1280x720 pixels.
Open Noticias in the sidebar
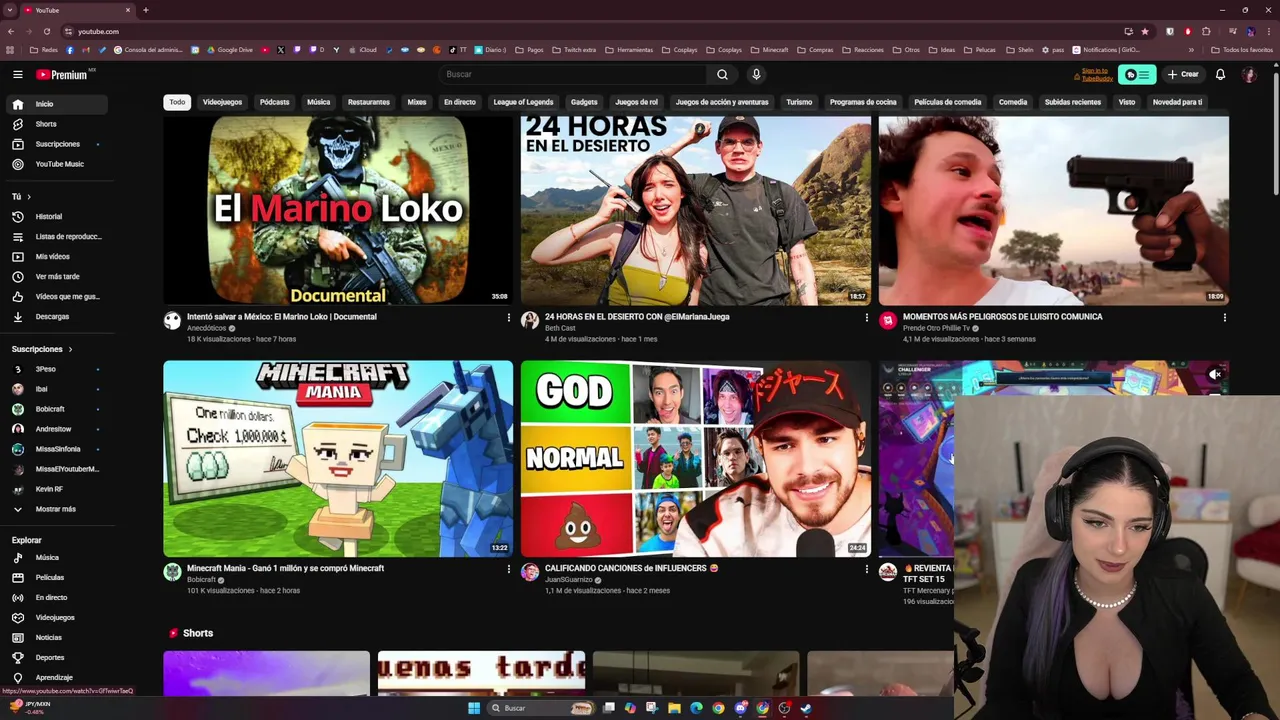tap(55, 637)
